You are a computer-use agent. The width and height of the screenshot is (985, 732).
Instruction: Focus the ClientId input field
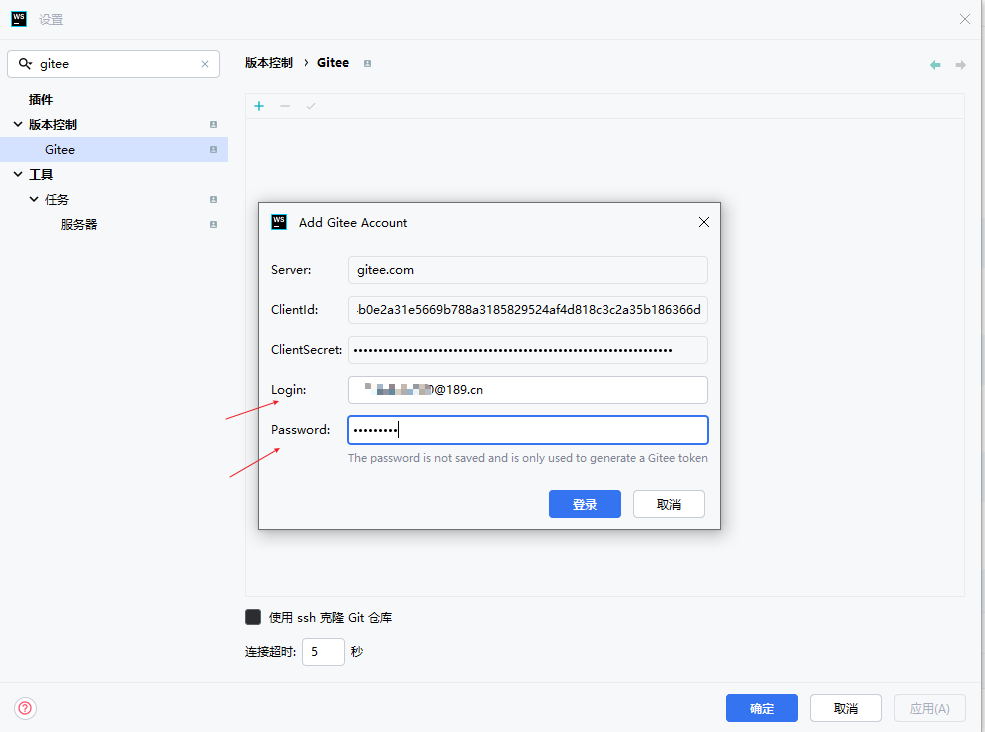coord(528,310)
